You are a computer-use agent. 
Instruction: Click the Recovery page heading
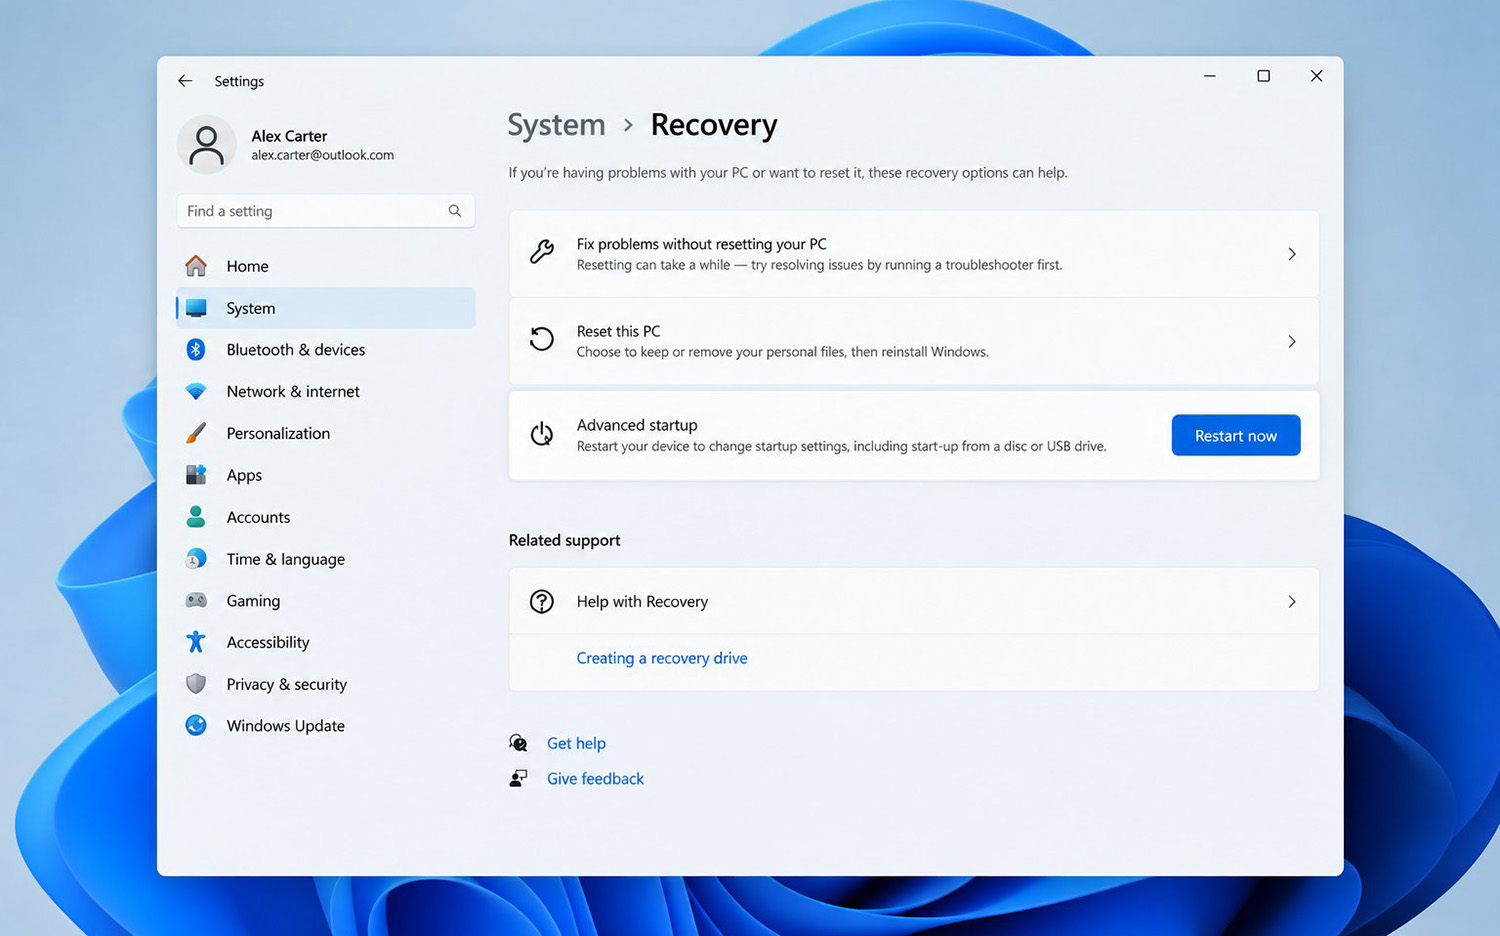(714, 125)
